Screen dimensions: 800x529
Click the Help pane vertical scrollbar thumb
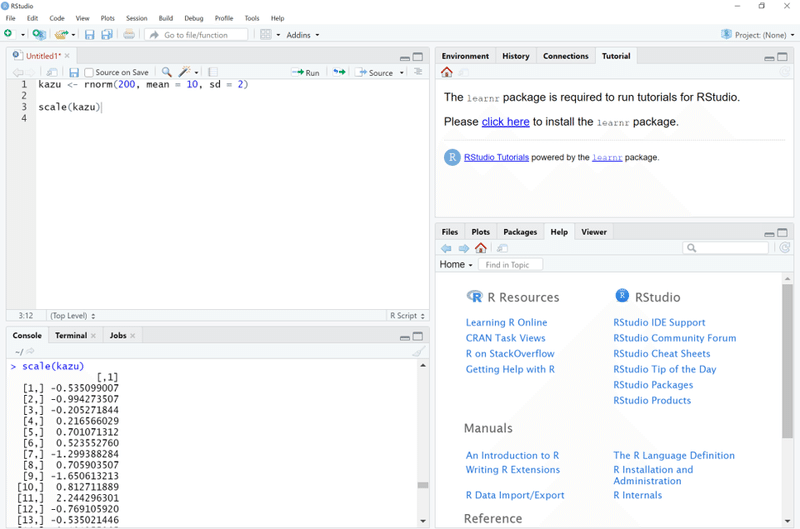[x=787, y=361]
